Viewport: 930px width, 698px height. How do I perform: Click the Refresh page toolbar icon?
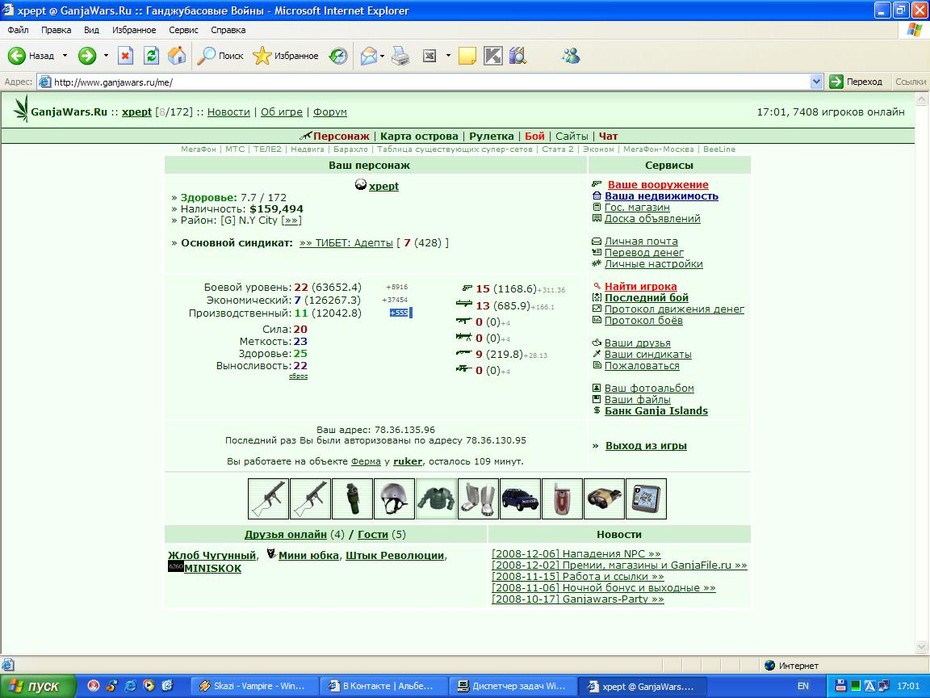pos(151,56)
